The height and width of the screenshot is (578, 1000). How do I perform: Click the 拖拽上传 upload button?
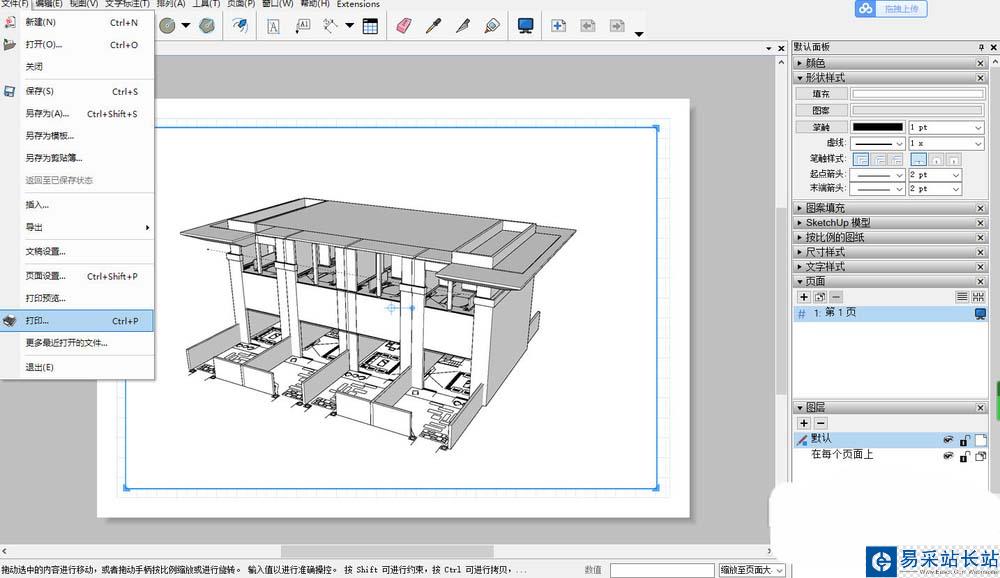coord(892,8)
